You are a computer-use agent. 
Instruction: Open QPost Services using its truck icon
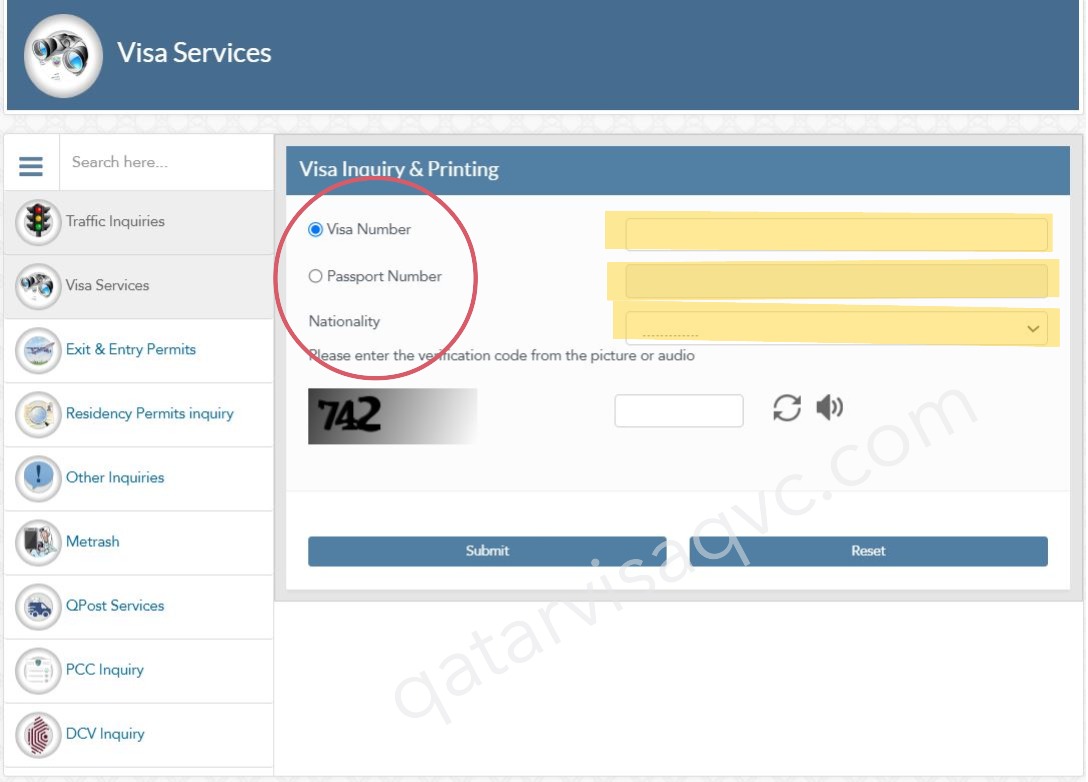(x=38, y=606)
